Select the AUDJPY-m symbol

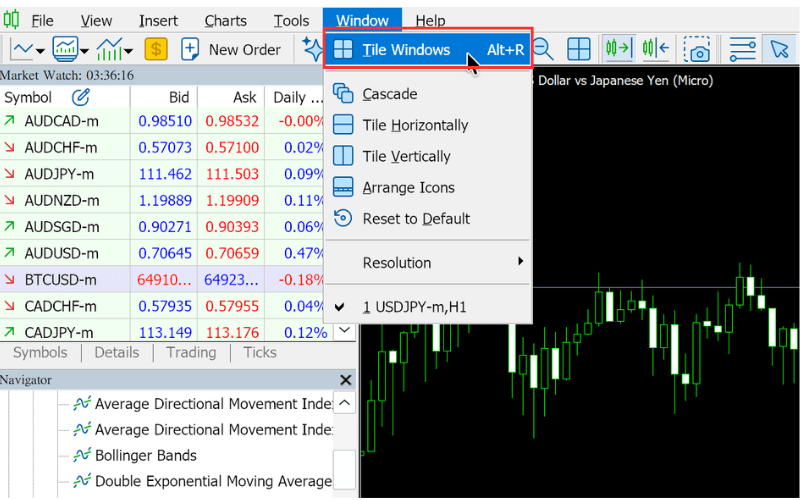(59, 174)
